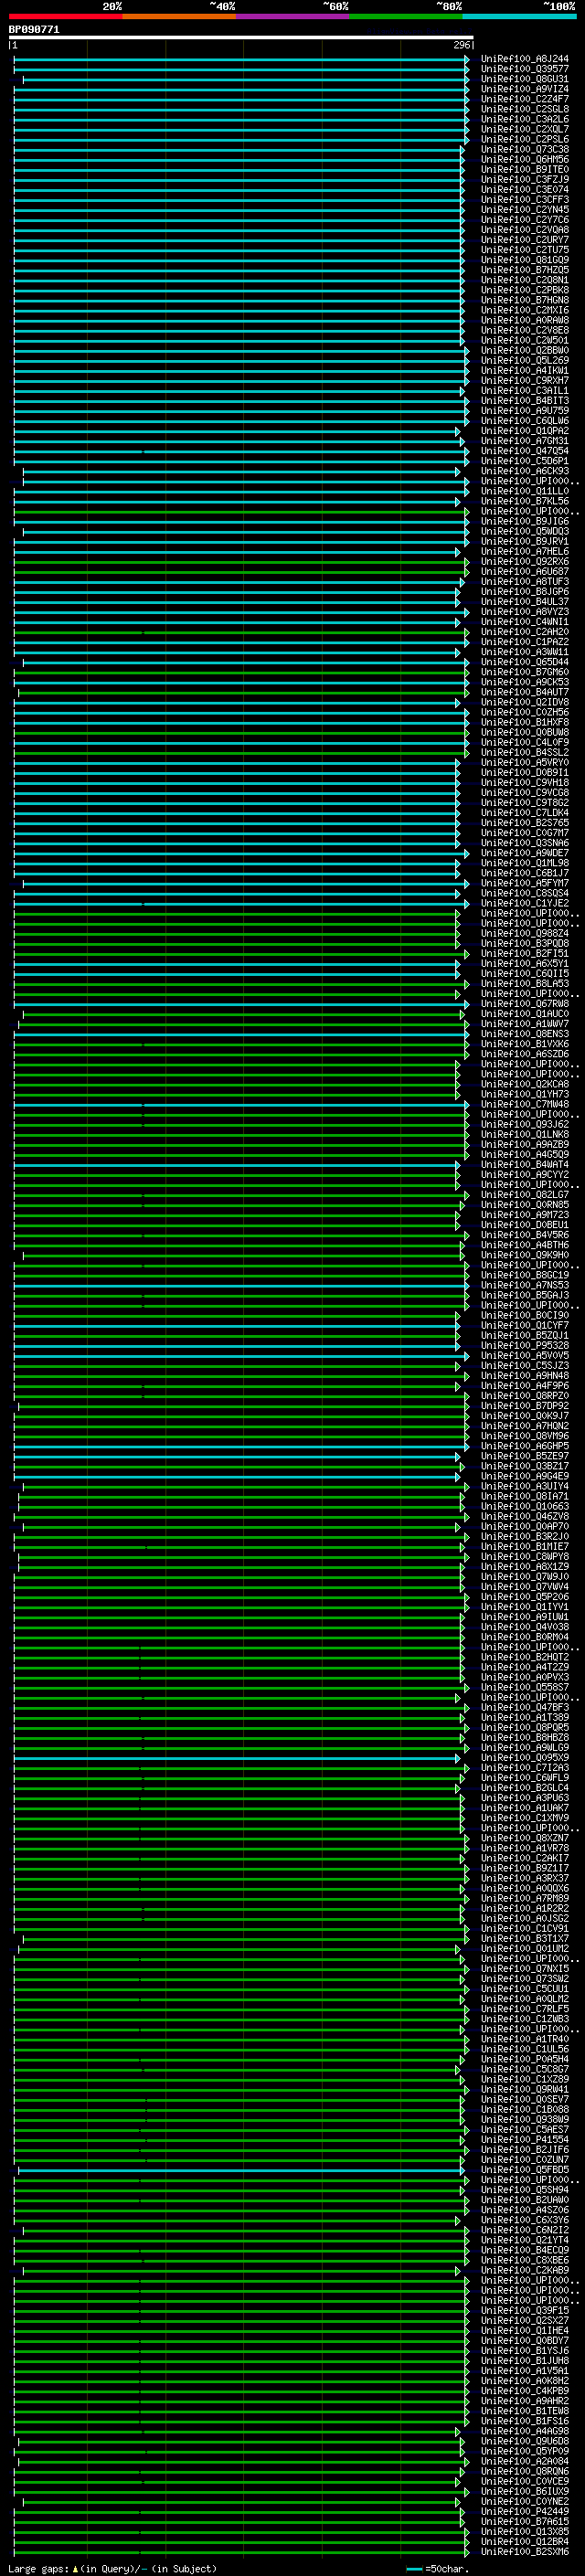The image size is (585, 2576).
Task: Click the UniRef100_Q1AUC0 entry
Action: pos(525,1014)
